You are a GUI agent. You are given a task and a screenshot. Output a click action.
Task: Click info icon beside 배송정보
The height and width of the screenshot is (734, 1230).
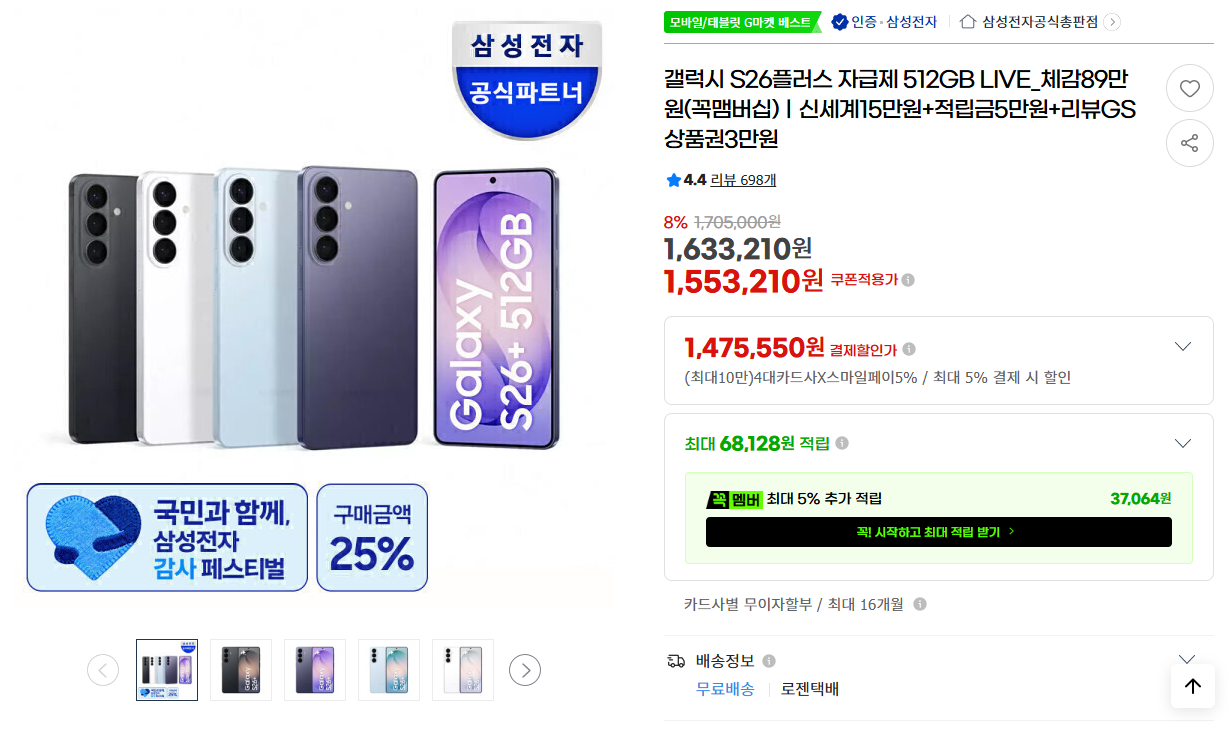tap(769, 661)
